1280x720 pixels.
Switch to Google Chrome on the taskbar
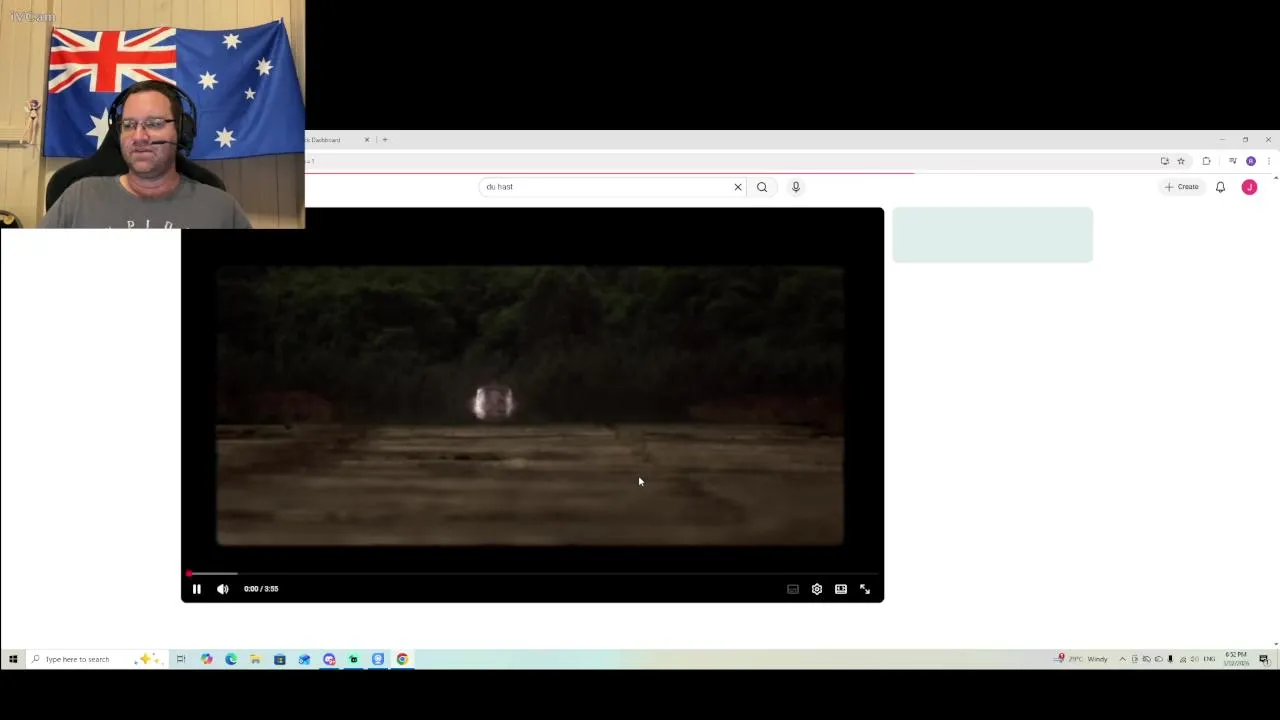[x=402, y=659]
